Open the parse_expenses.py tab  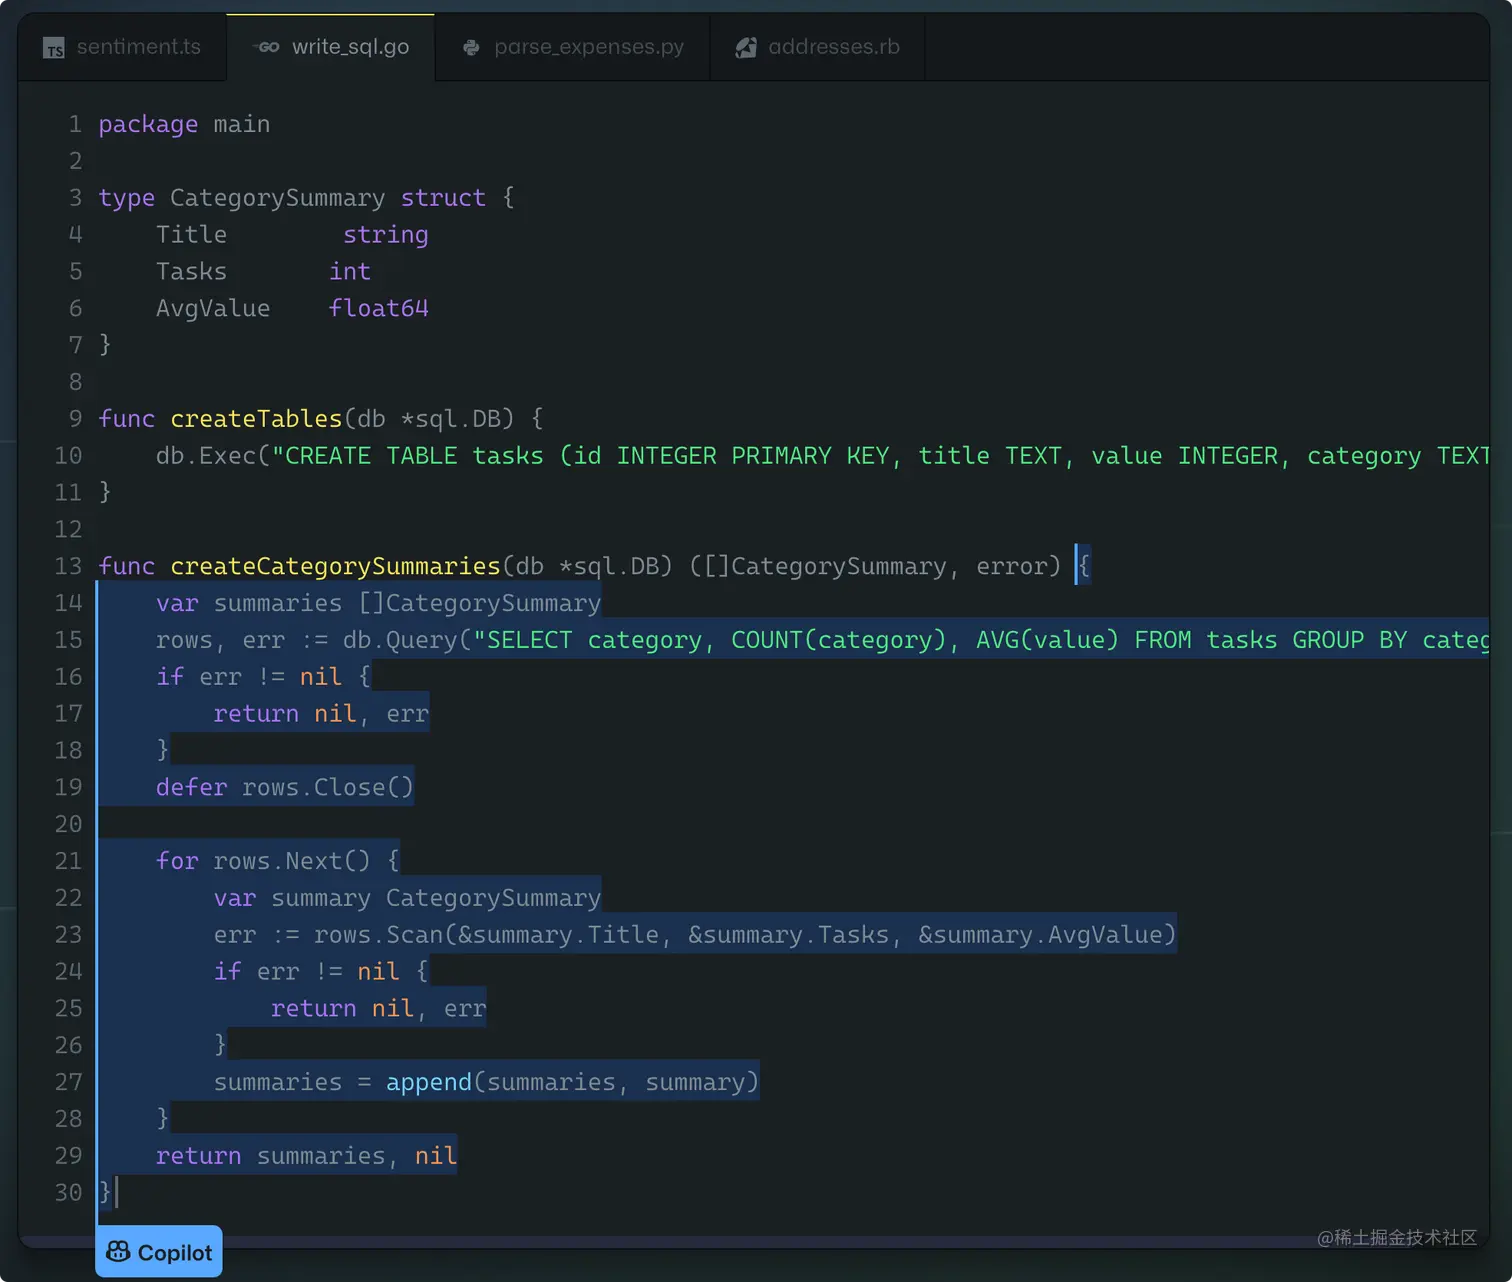click(x=573, y=47)
